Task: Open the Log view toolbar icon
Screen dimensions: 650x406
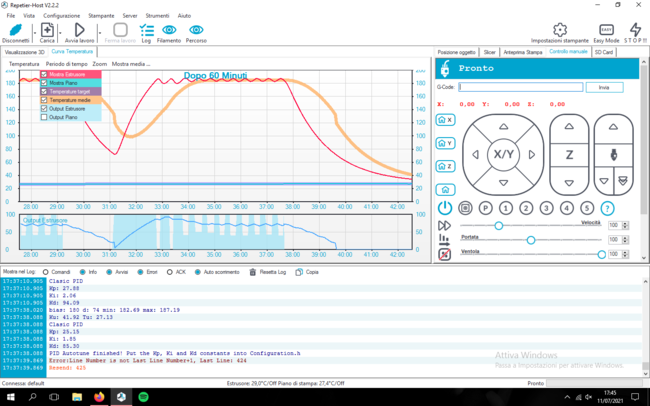Action: click(147, 31)
